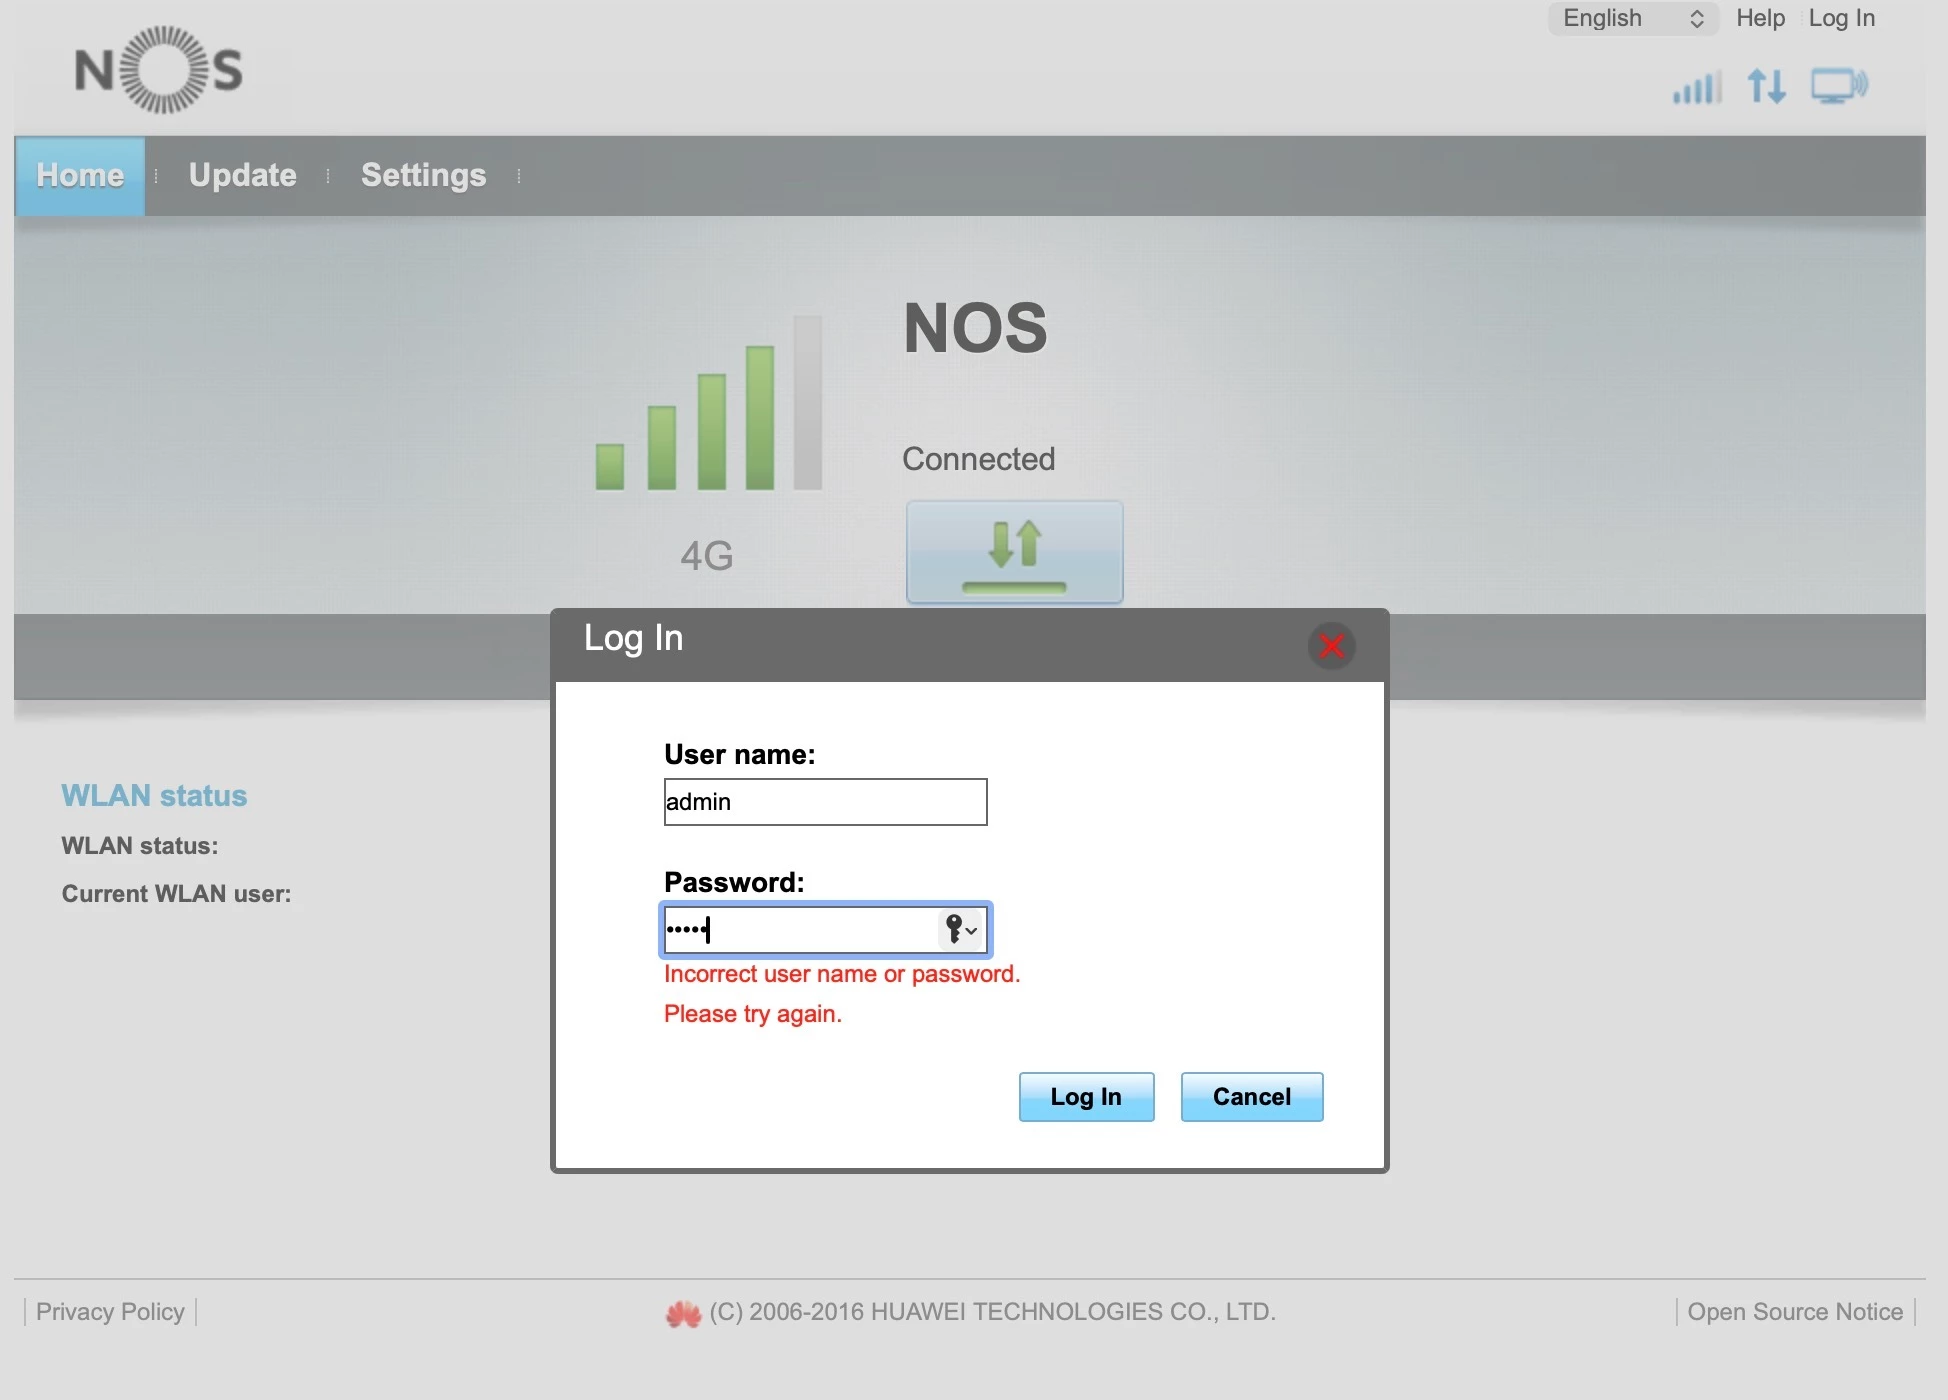The image size is (1948, 1400).
Task: Open the English language dropdown
Action: (x=1632, y=19)
